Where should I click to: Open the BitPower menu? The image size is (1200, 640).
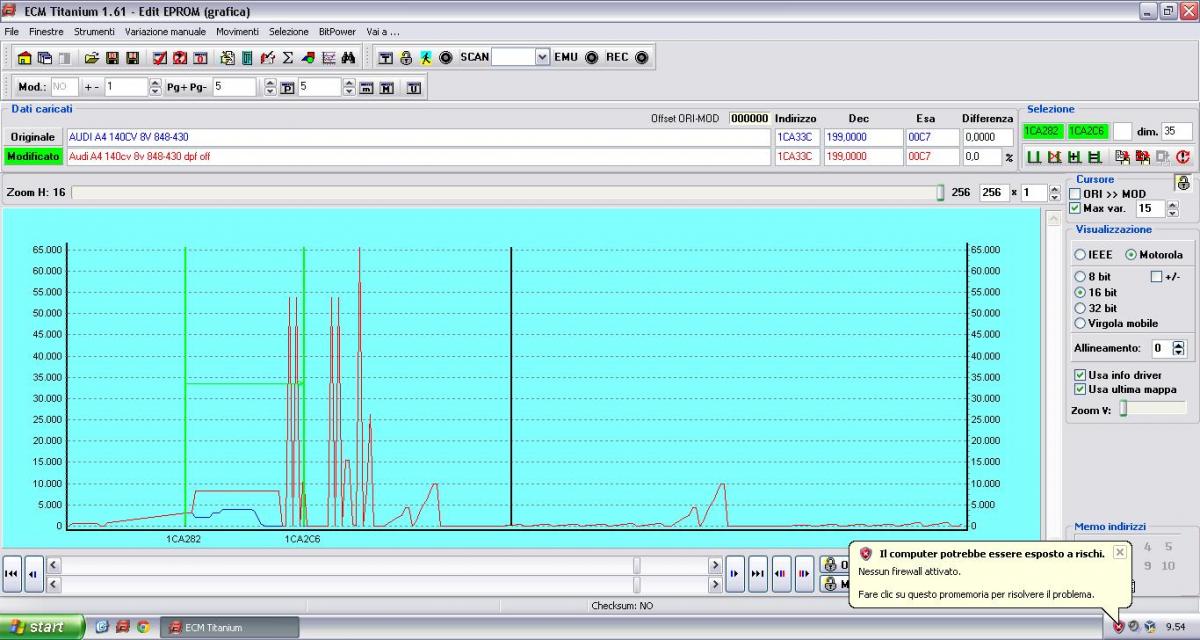(x=337, y=32)
